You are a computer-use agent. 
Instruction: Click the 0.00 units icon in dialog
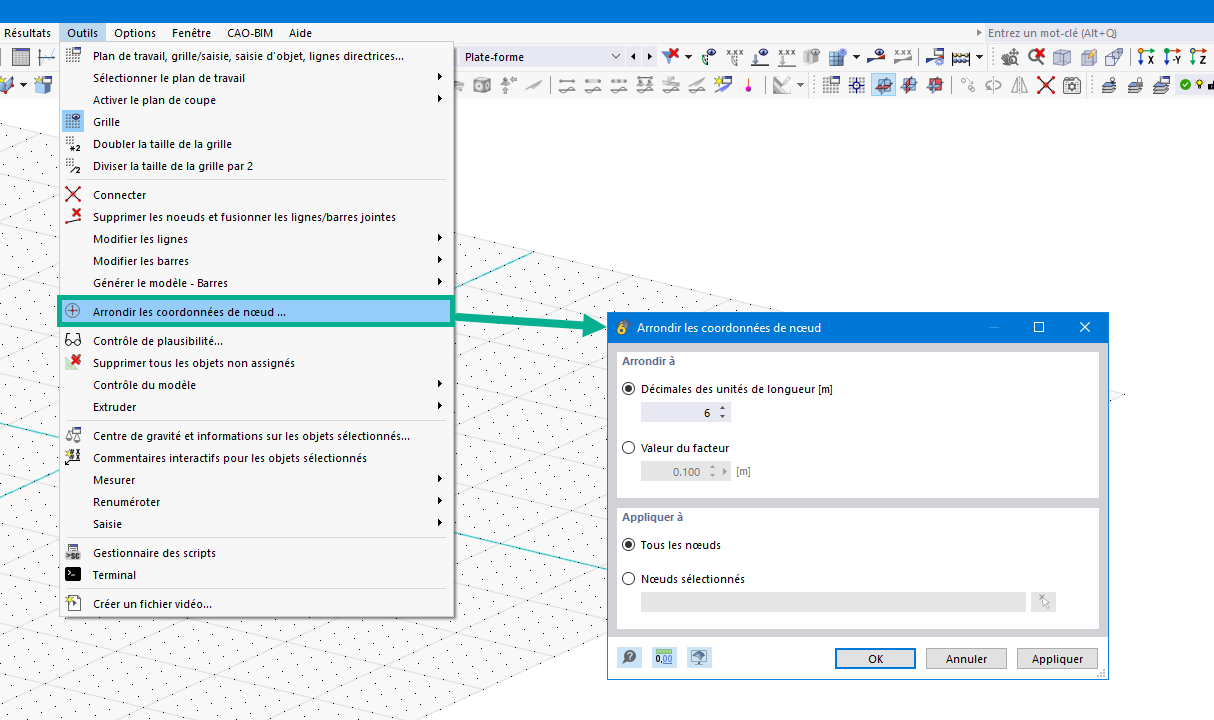(664, 657)
